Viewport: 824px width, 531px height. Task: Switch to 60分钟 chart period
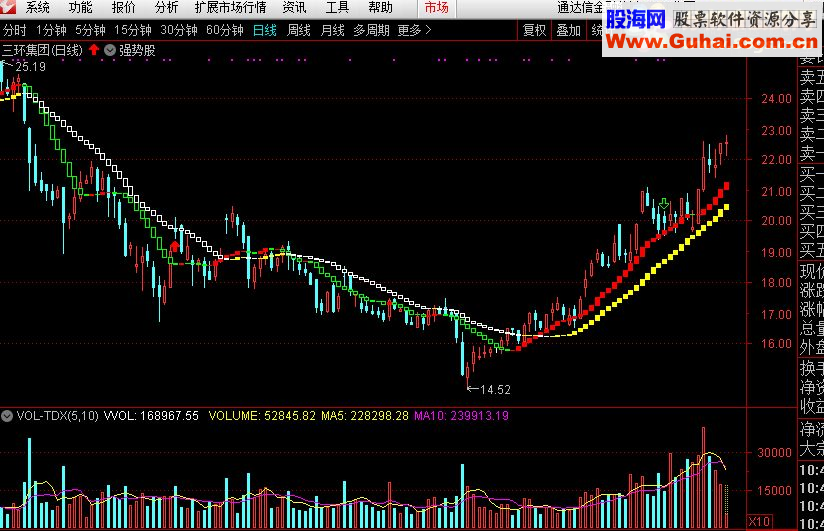point(225,30)
